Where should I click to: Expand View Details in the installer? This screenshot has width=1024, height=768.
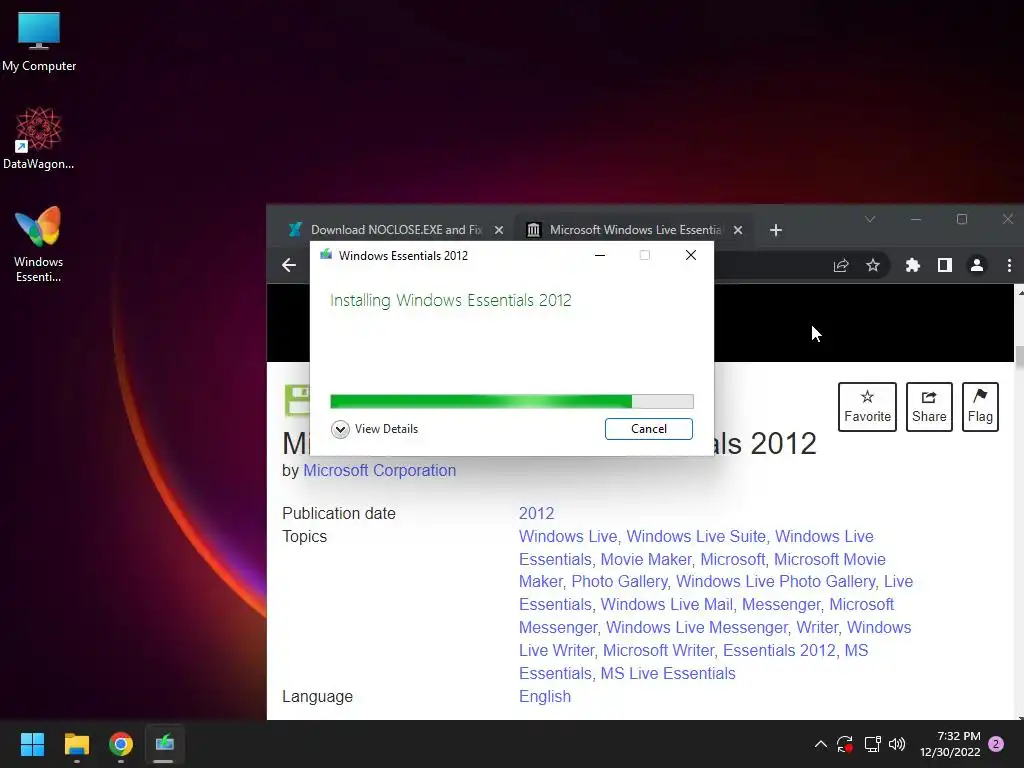(x=375, y=429)
